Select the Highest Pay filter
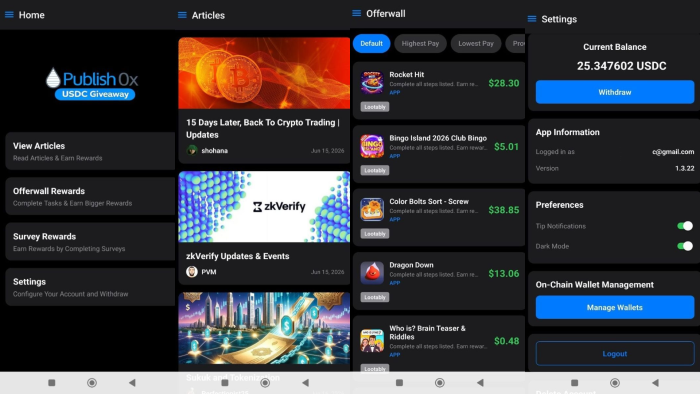This screenshot has width=700, height=394. coord(420,43)
